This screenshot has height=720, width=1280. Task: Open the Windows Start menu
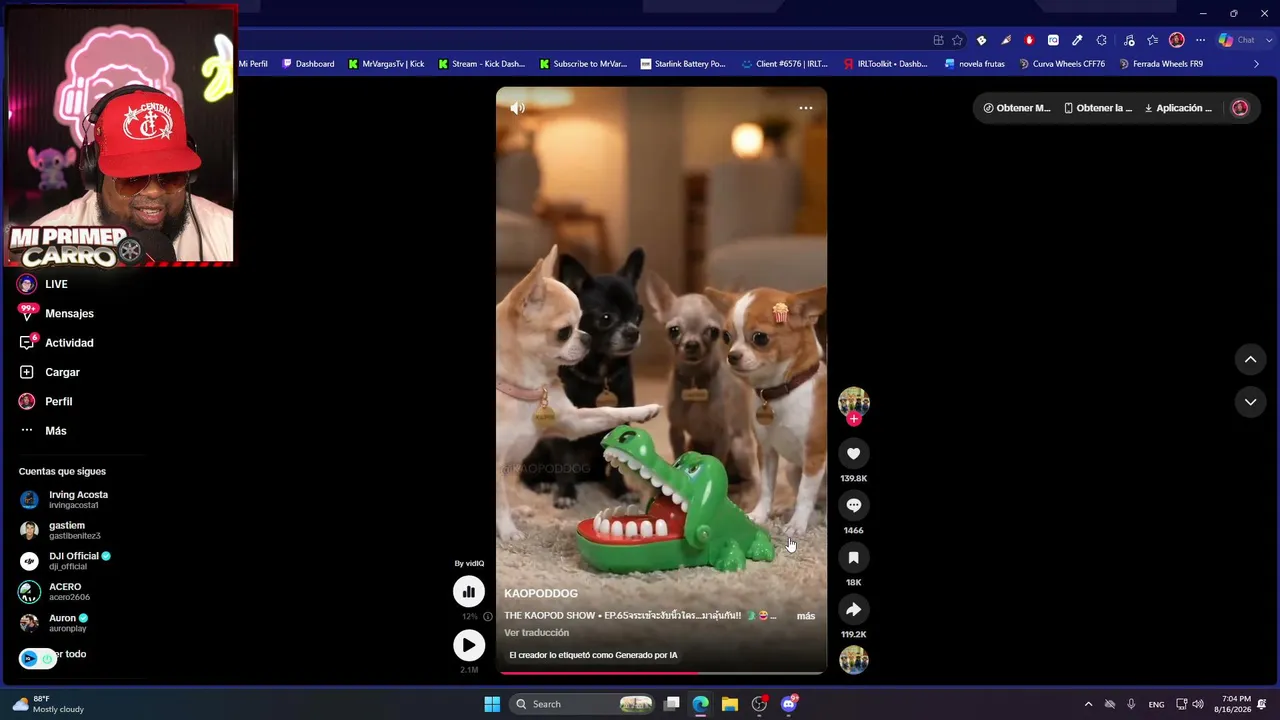pos(492,704)
